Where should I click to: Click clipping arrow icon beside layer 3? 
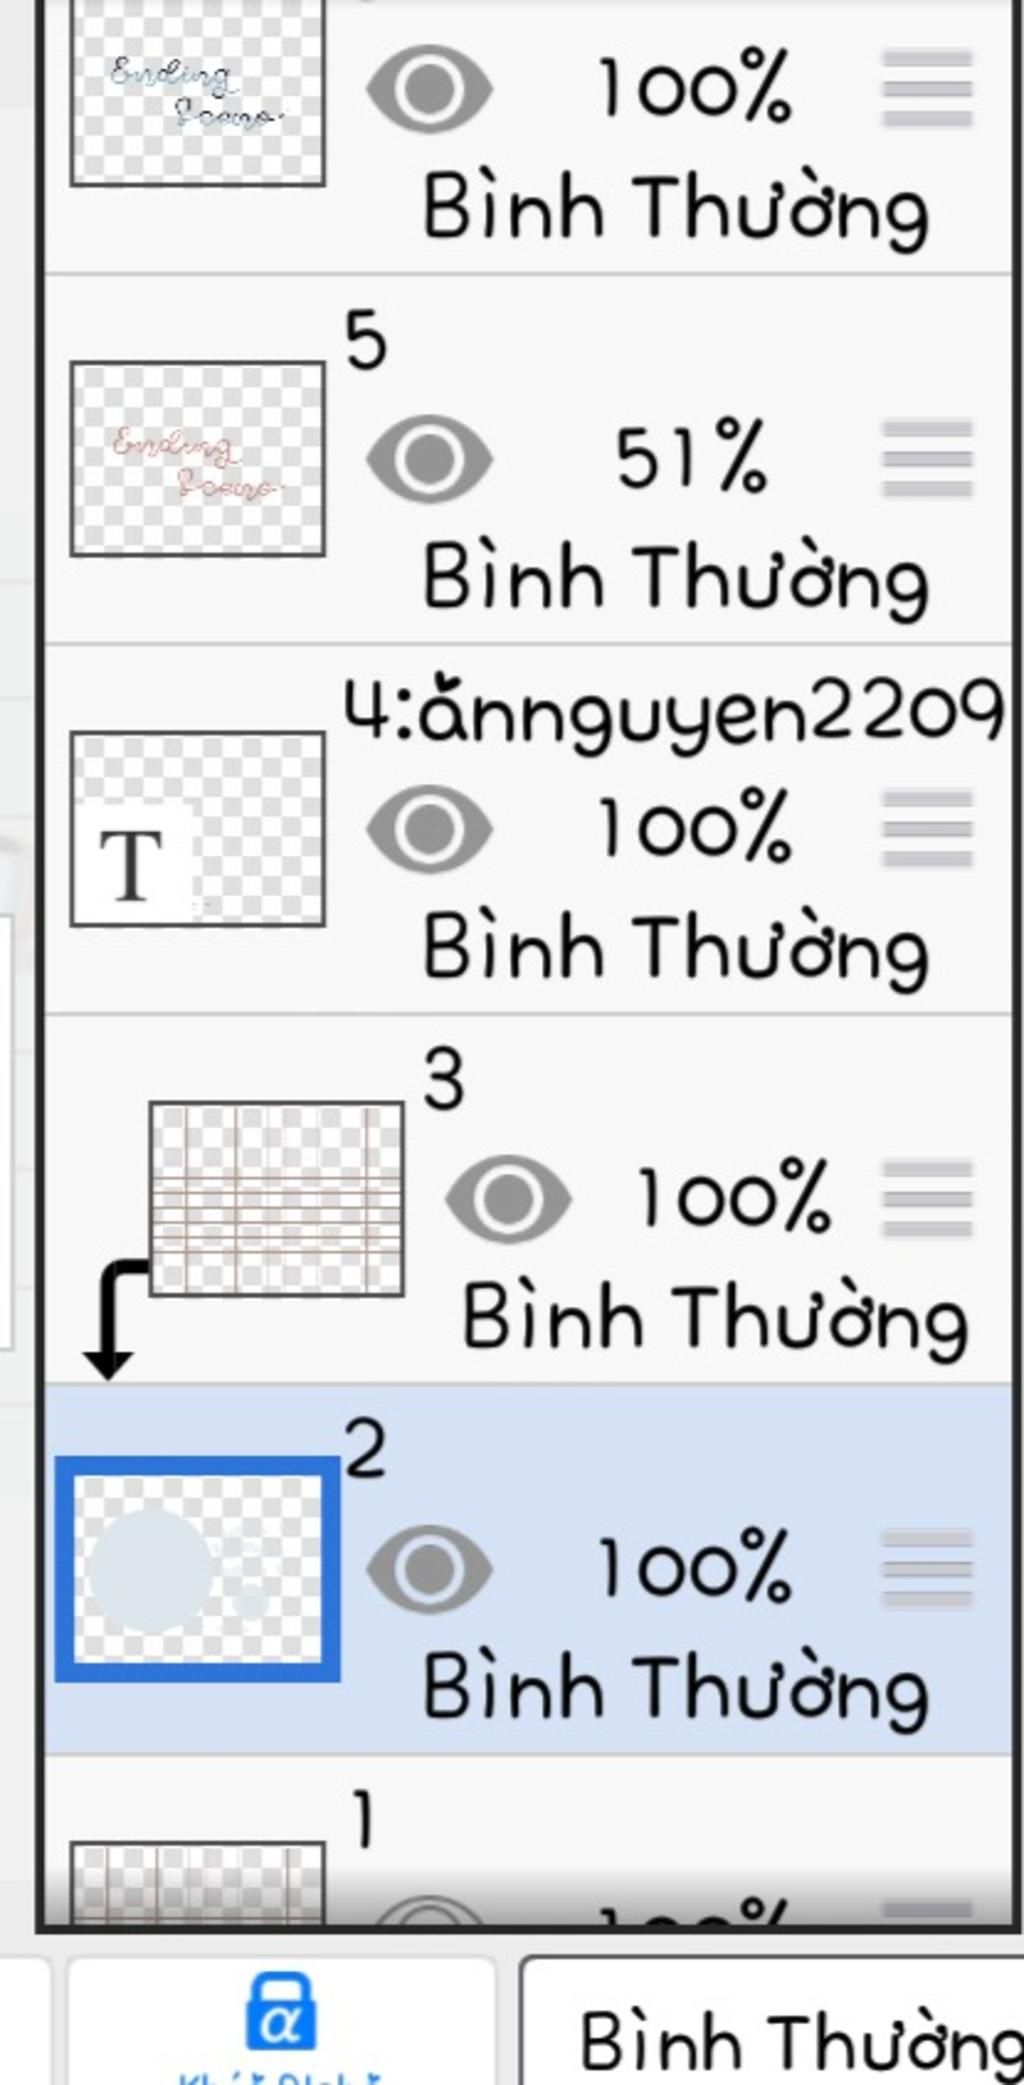112,1320
